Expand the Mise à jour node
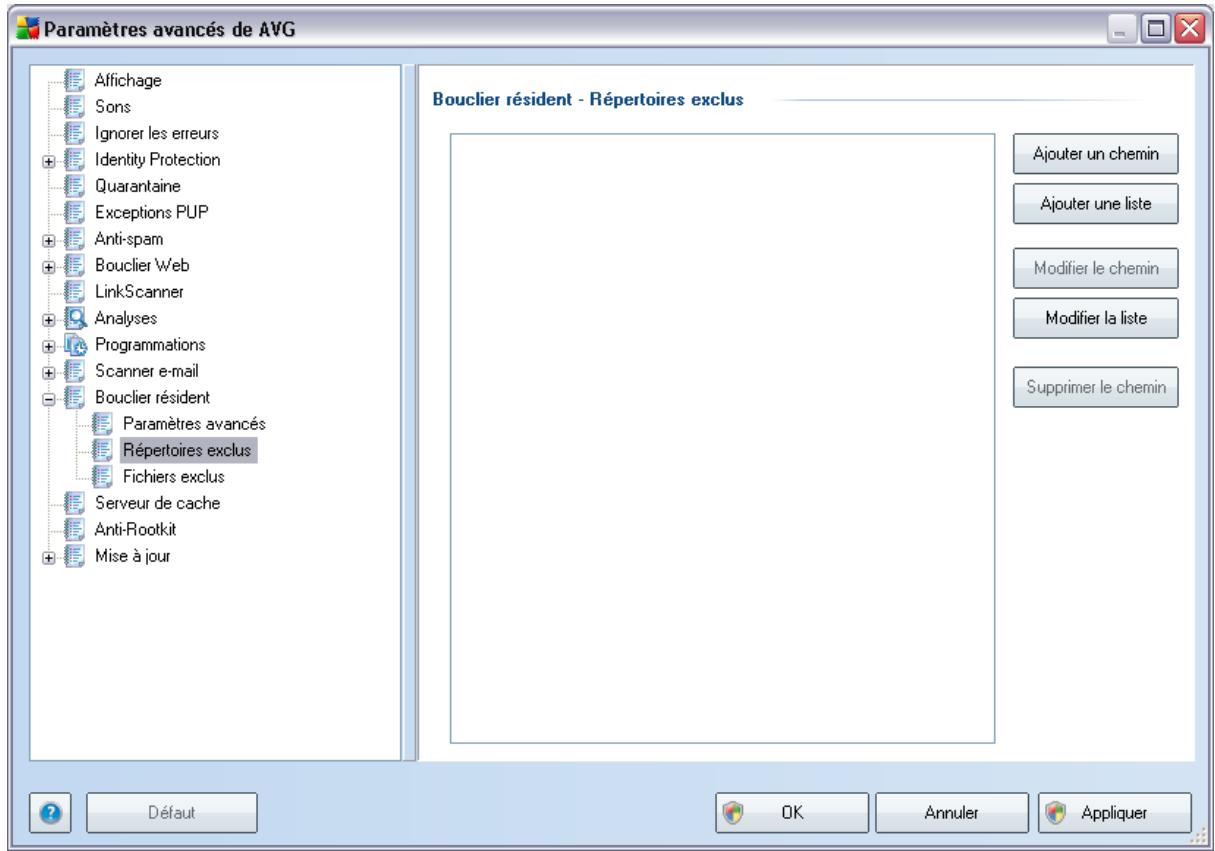Viewport: 1215px width, 851px height. (x=48, y=558)
